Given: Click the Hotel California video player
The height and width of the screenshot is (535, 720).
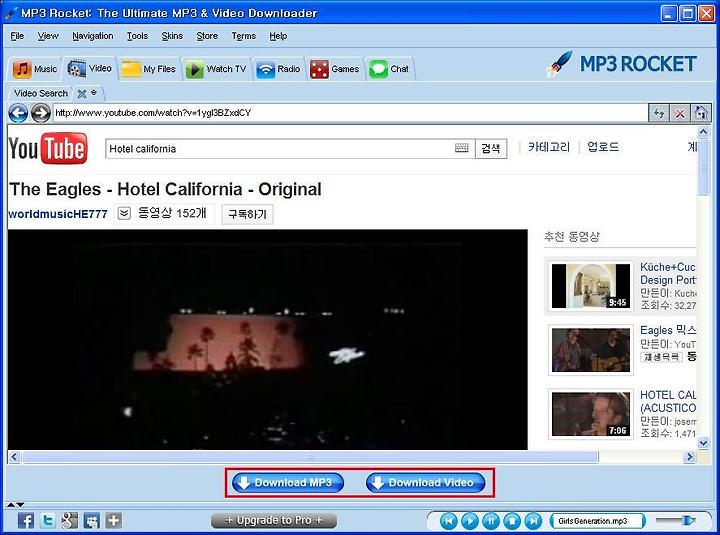Looking at the screenshot, I should (x=268, y=339).
